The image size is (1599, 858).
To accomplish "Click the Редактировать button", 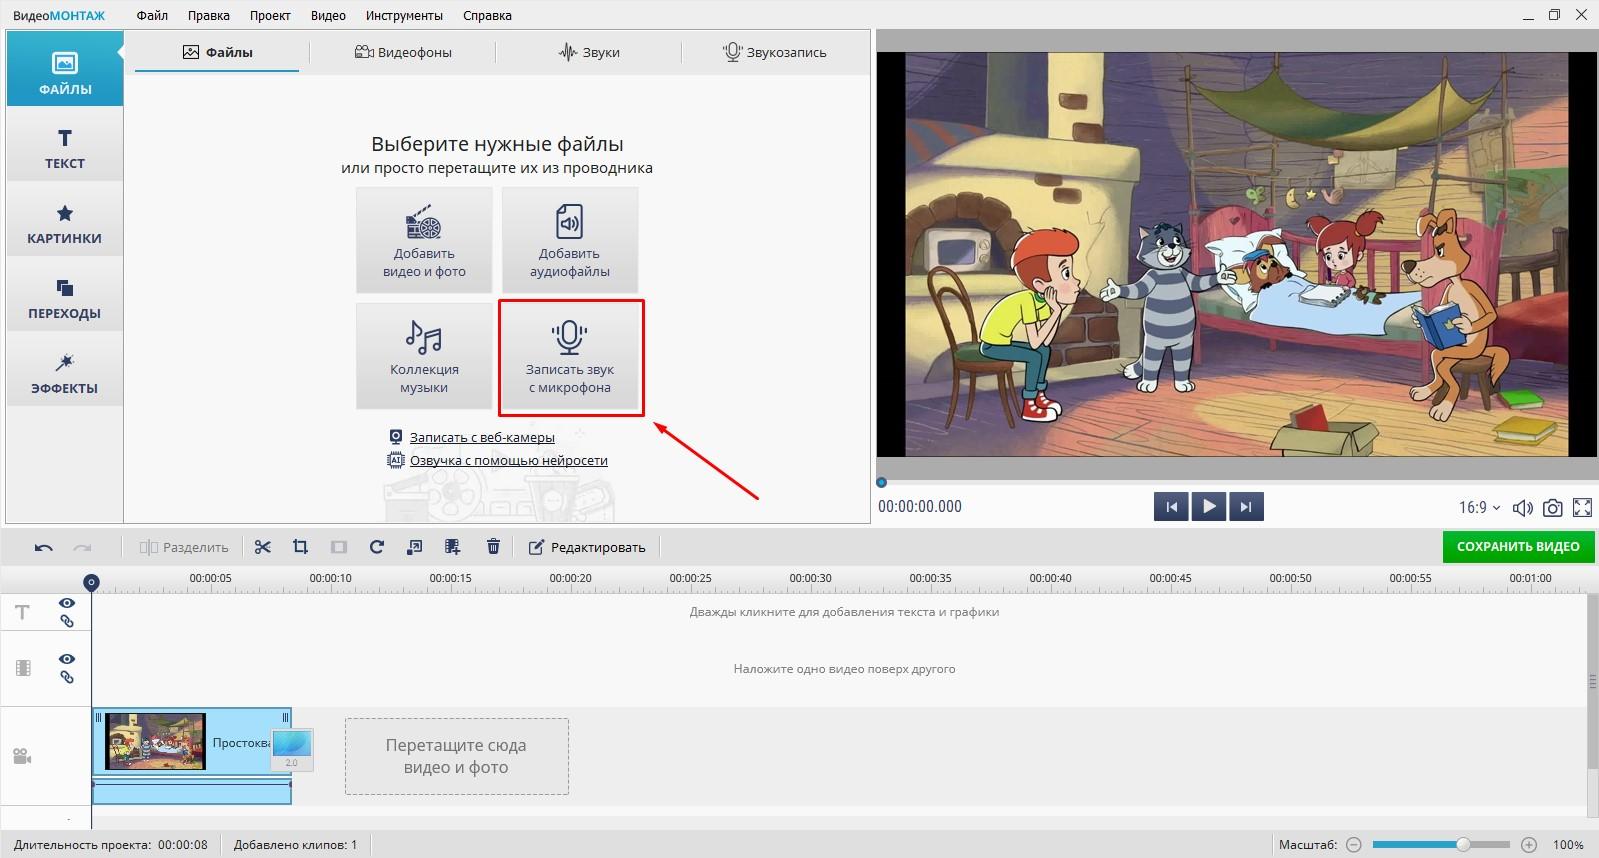I will click(587, 547).
